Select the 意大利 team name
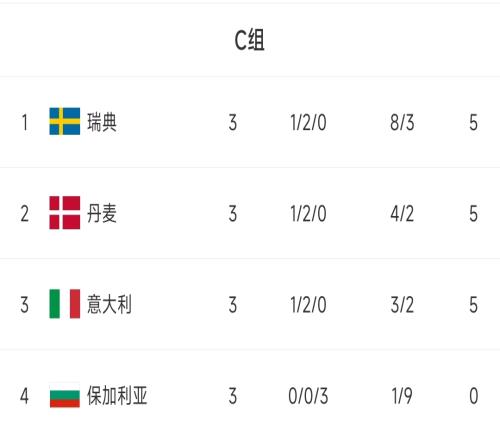500x440 pixels. click(x=109, y=304)
